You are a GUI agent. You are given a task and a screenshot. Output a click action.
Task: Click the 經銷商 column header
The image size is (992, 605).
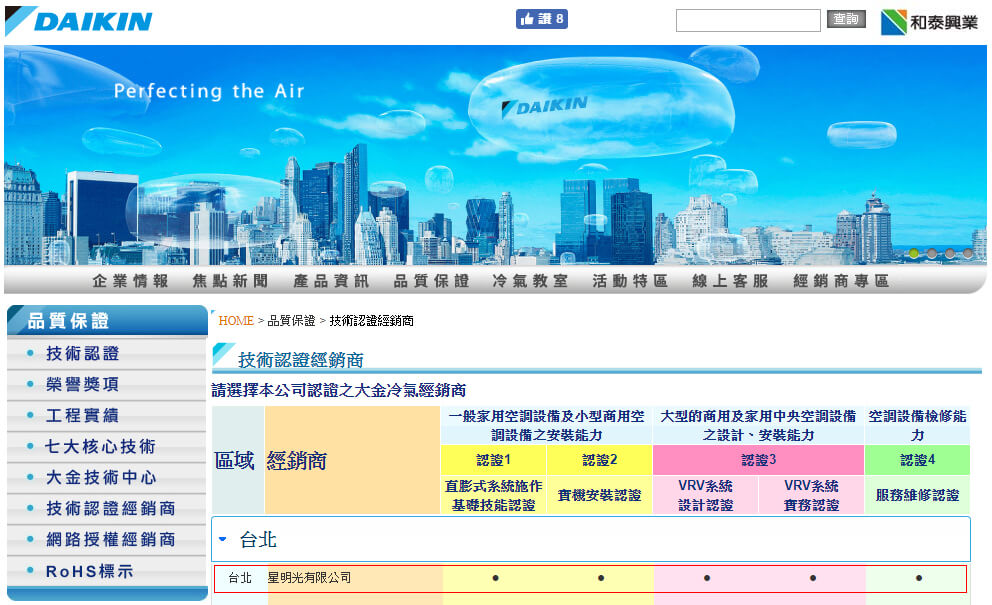coord(352,460)
